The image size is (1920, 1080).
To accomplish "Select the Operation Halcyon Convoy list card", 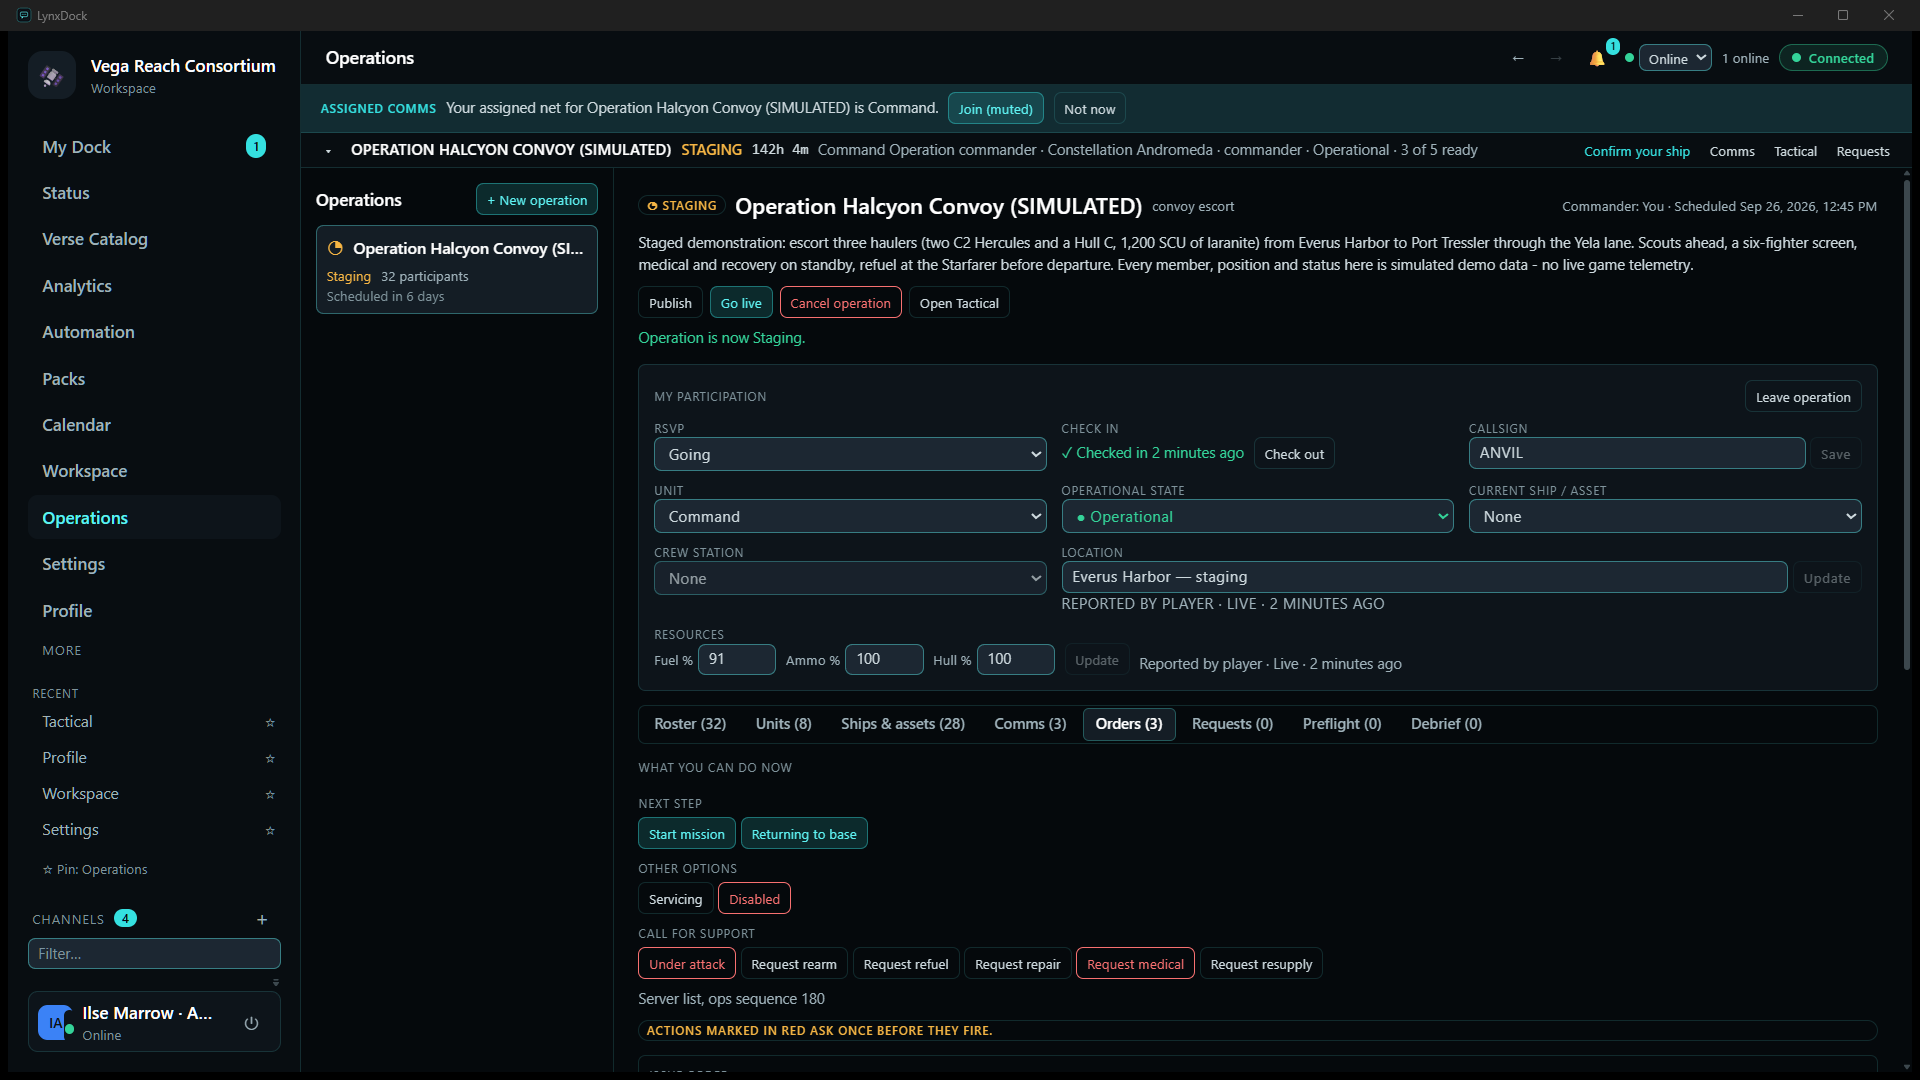I will pos(457,270).
